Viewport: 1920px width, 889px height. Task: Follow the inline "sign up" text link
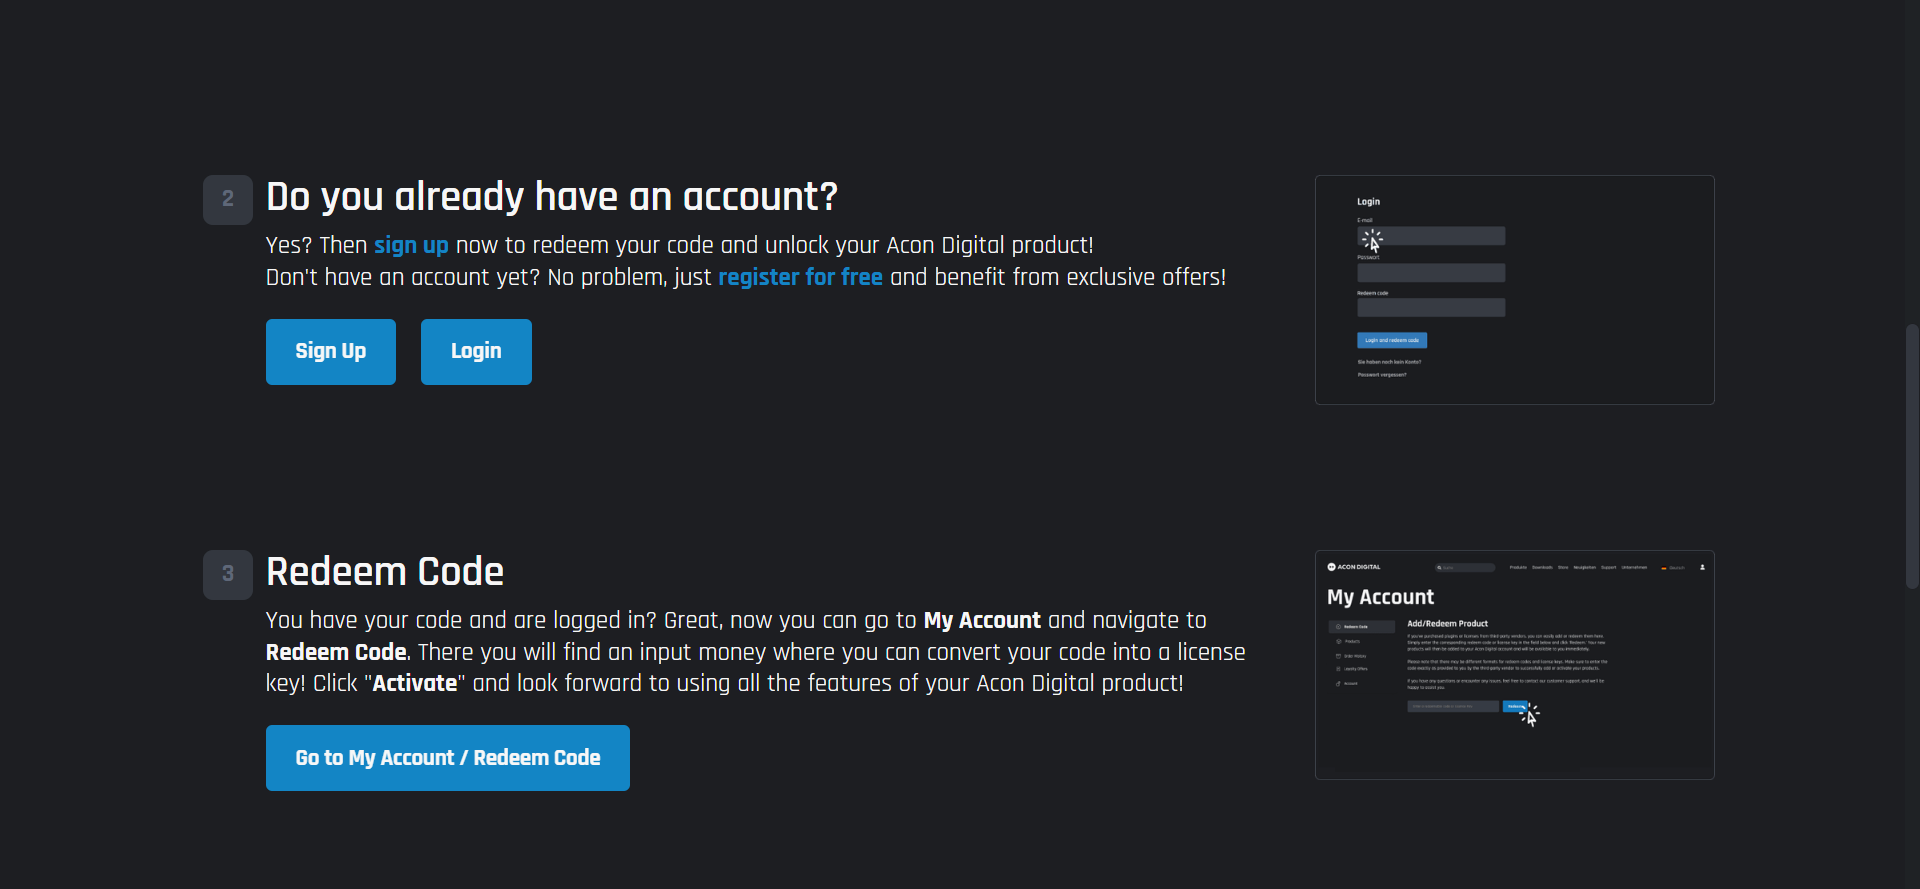point(411,246)
